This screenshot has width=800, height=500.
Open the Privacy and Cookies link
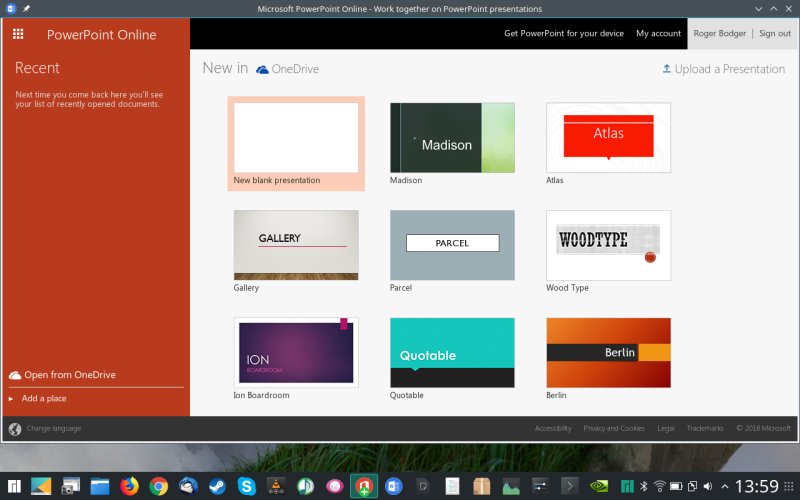(x=613, y=429)
